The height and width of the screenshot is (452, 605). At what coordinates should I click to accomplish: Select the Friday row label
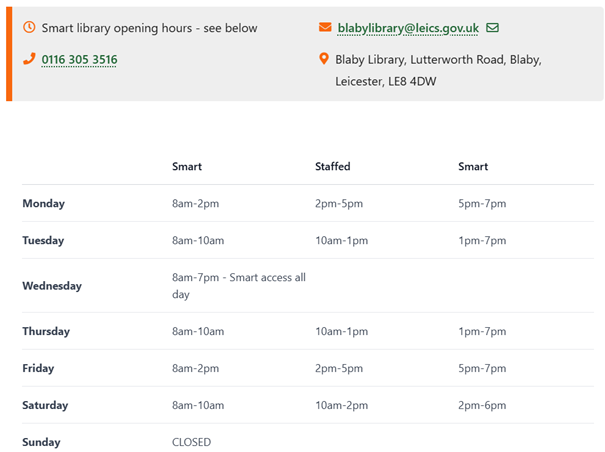coord(39,368)
